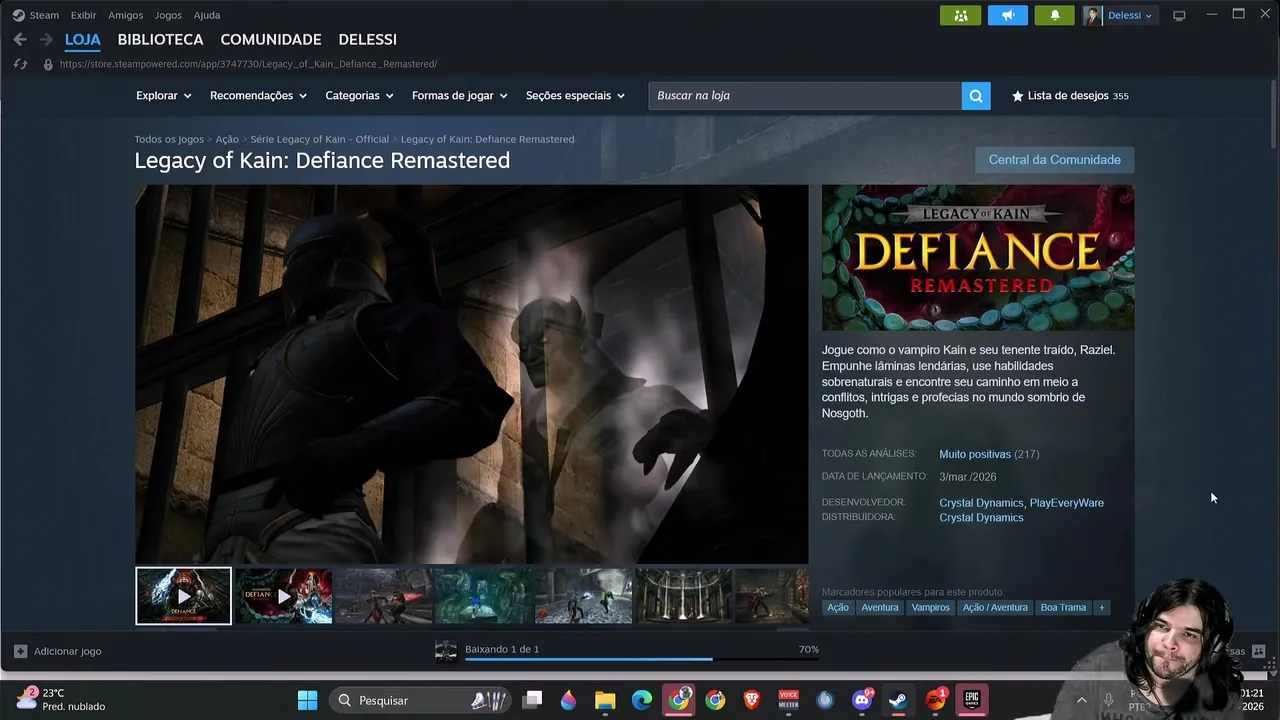Open the Steam friends button in title bar
This screenshot has width=1280, height=720.
(960, 15)
